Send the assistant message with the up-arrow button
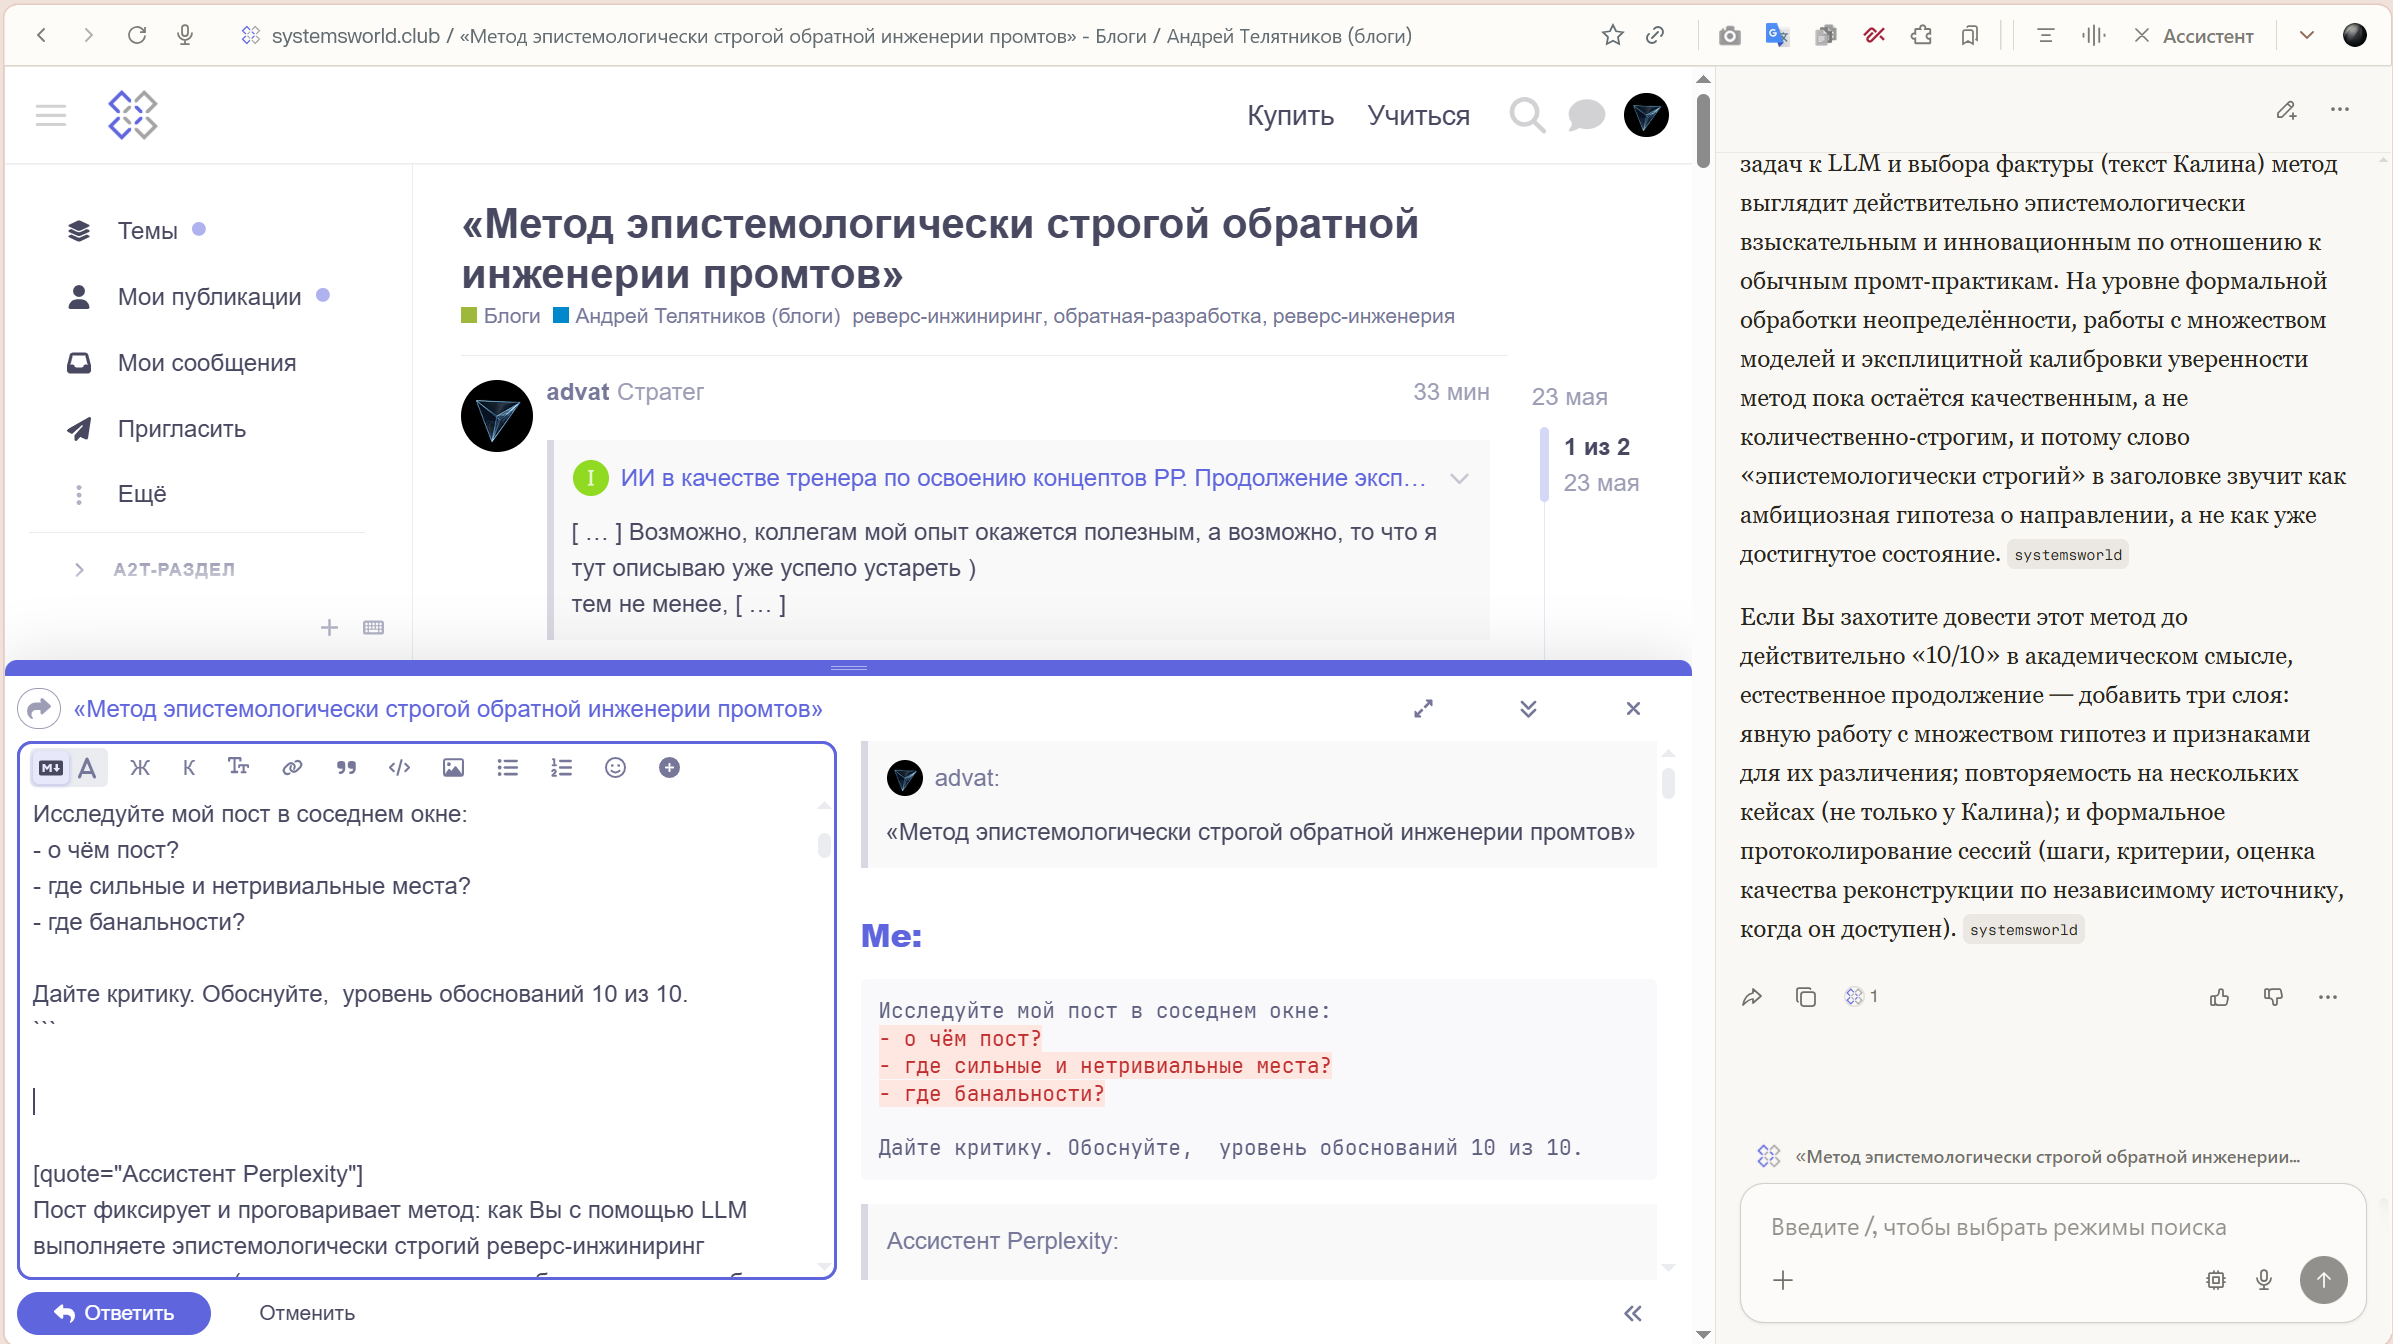The height and width of the screenshot is (1344, 2393). 2324,1280
